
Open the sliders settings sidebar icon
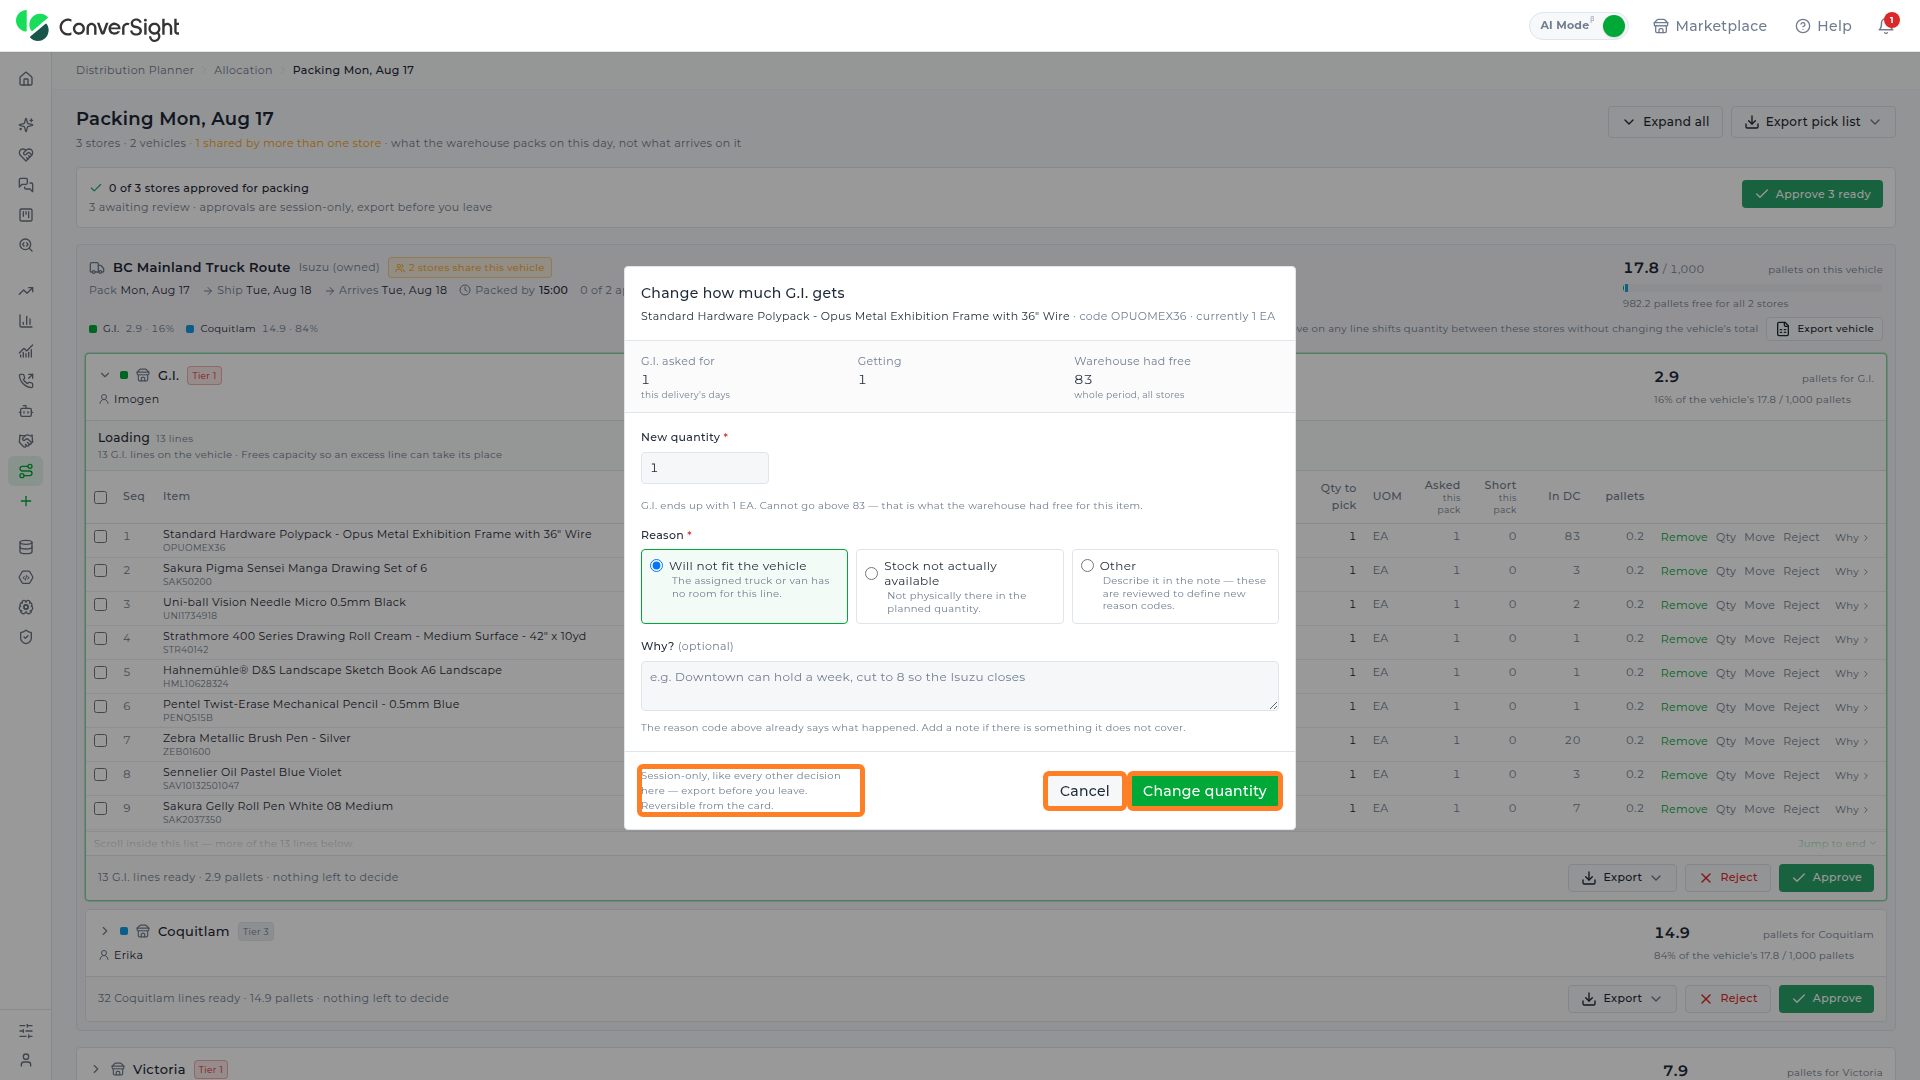coord(26,1031)
